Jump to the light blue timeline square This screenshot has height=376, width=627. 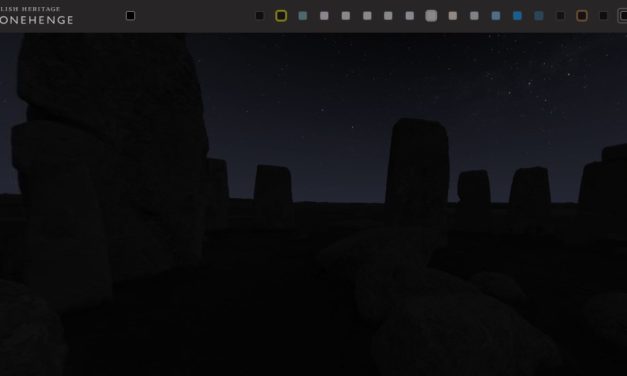pos(496,16)
